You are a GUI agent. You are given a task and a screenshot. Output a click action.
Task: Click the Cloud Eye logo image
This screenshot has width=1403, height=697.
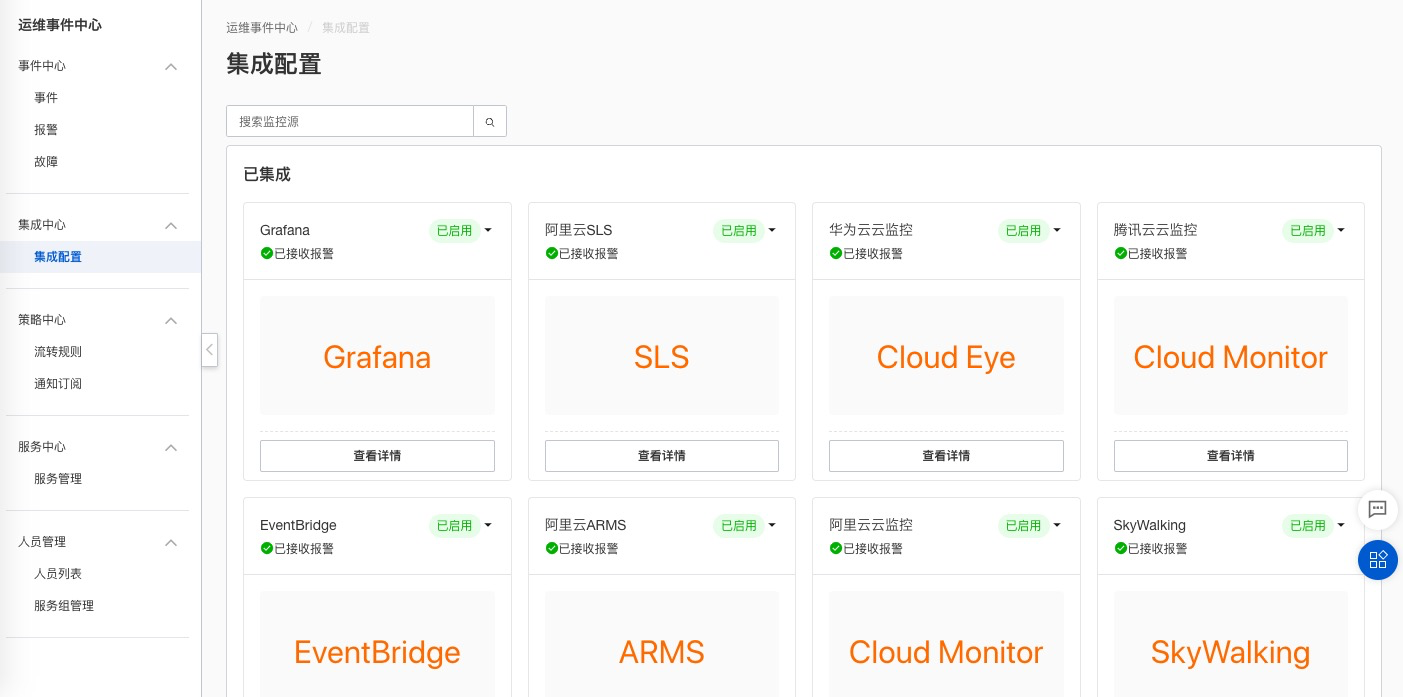point(946,355)
